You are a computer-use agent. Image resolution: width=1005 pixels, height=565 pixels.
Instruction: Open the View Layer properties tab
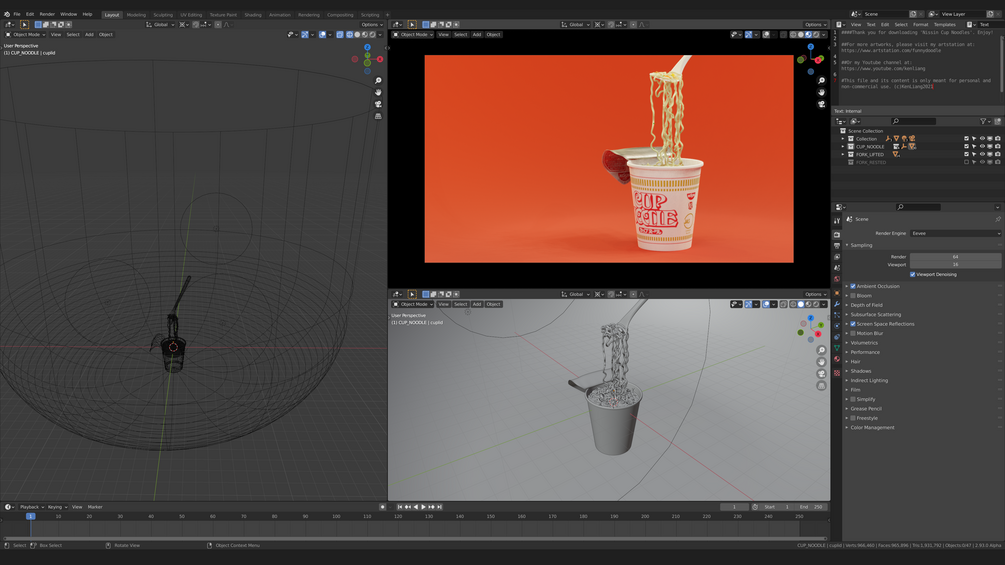pyautogui.click(x=836, y=257)
